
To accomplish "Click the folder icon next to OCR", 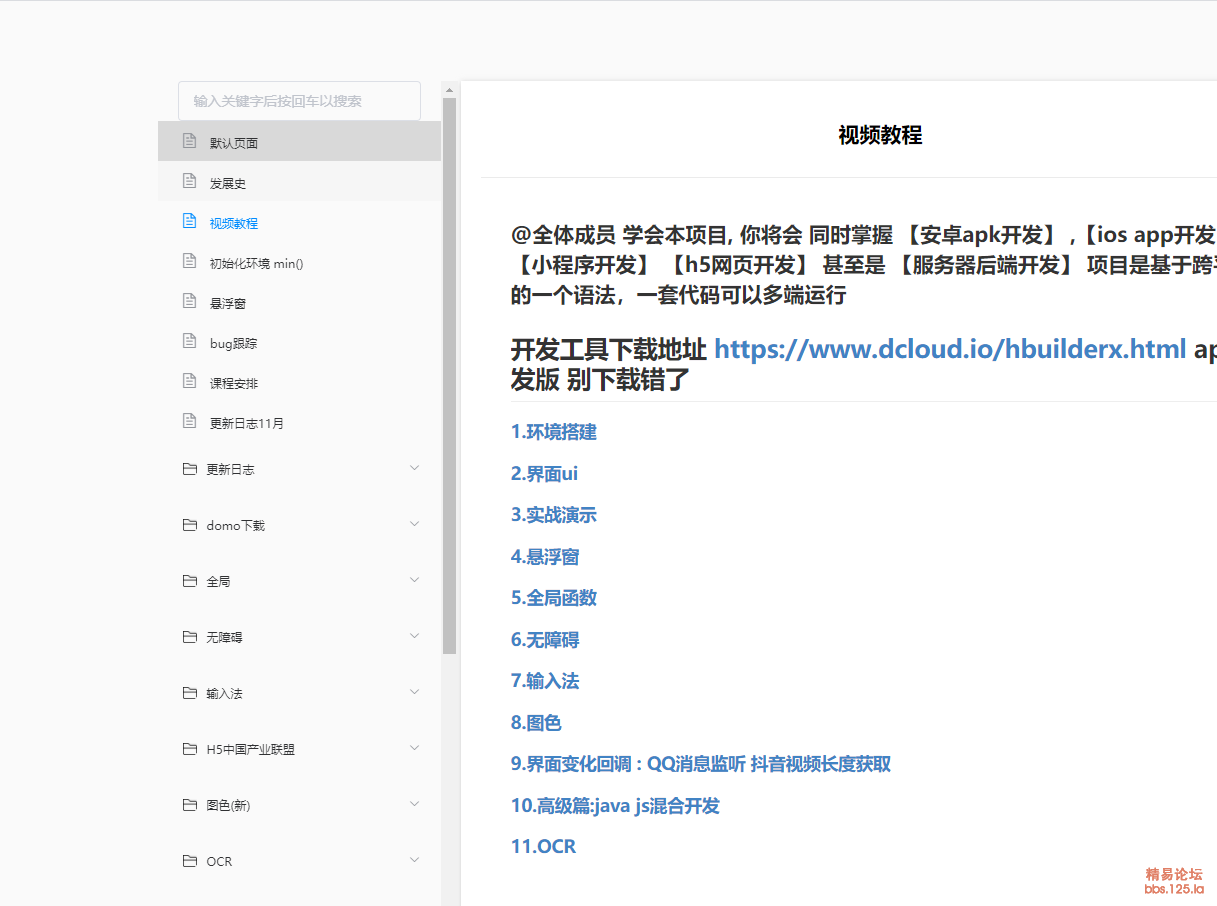I will (189, 861).
